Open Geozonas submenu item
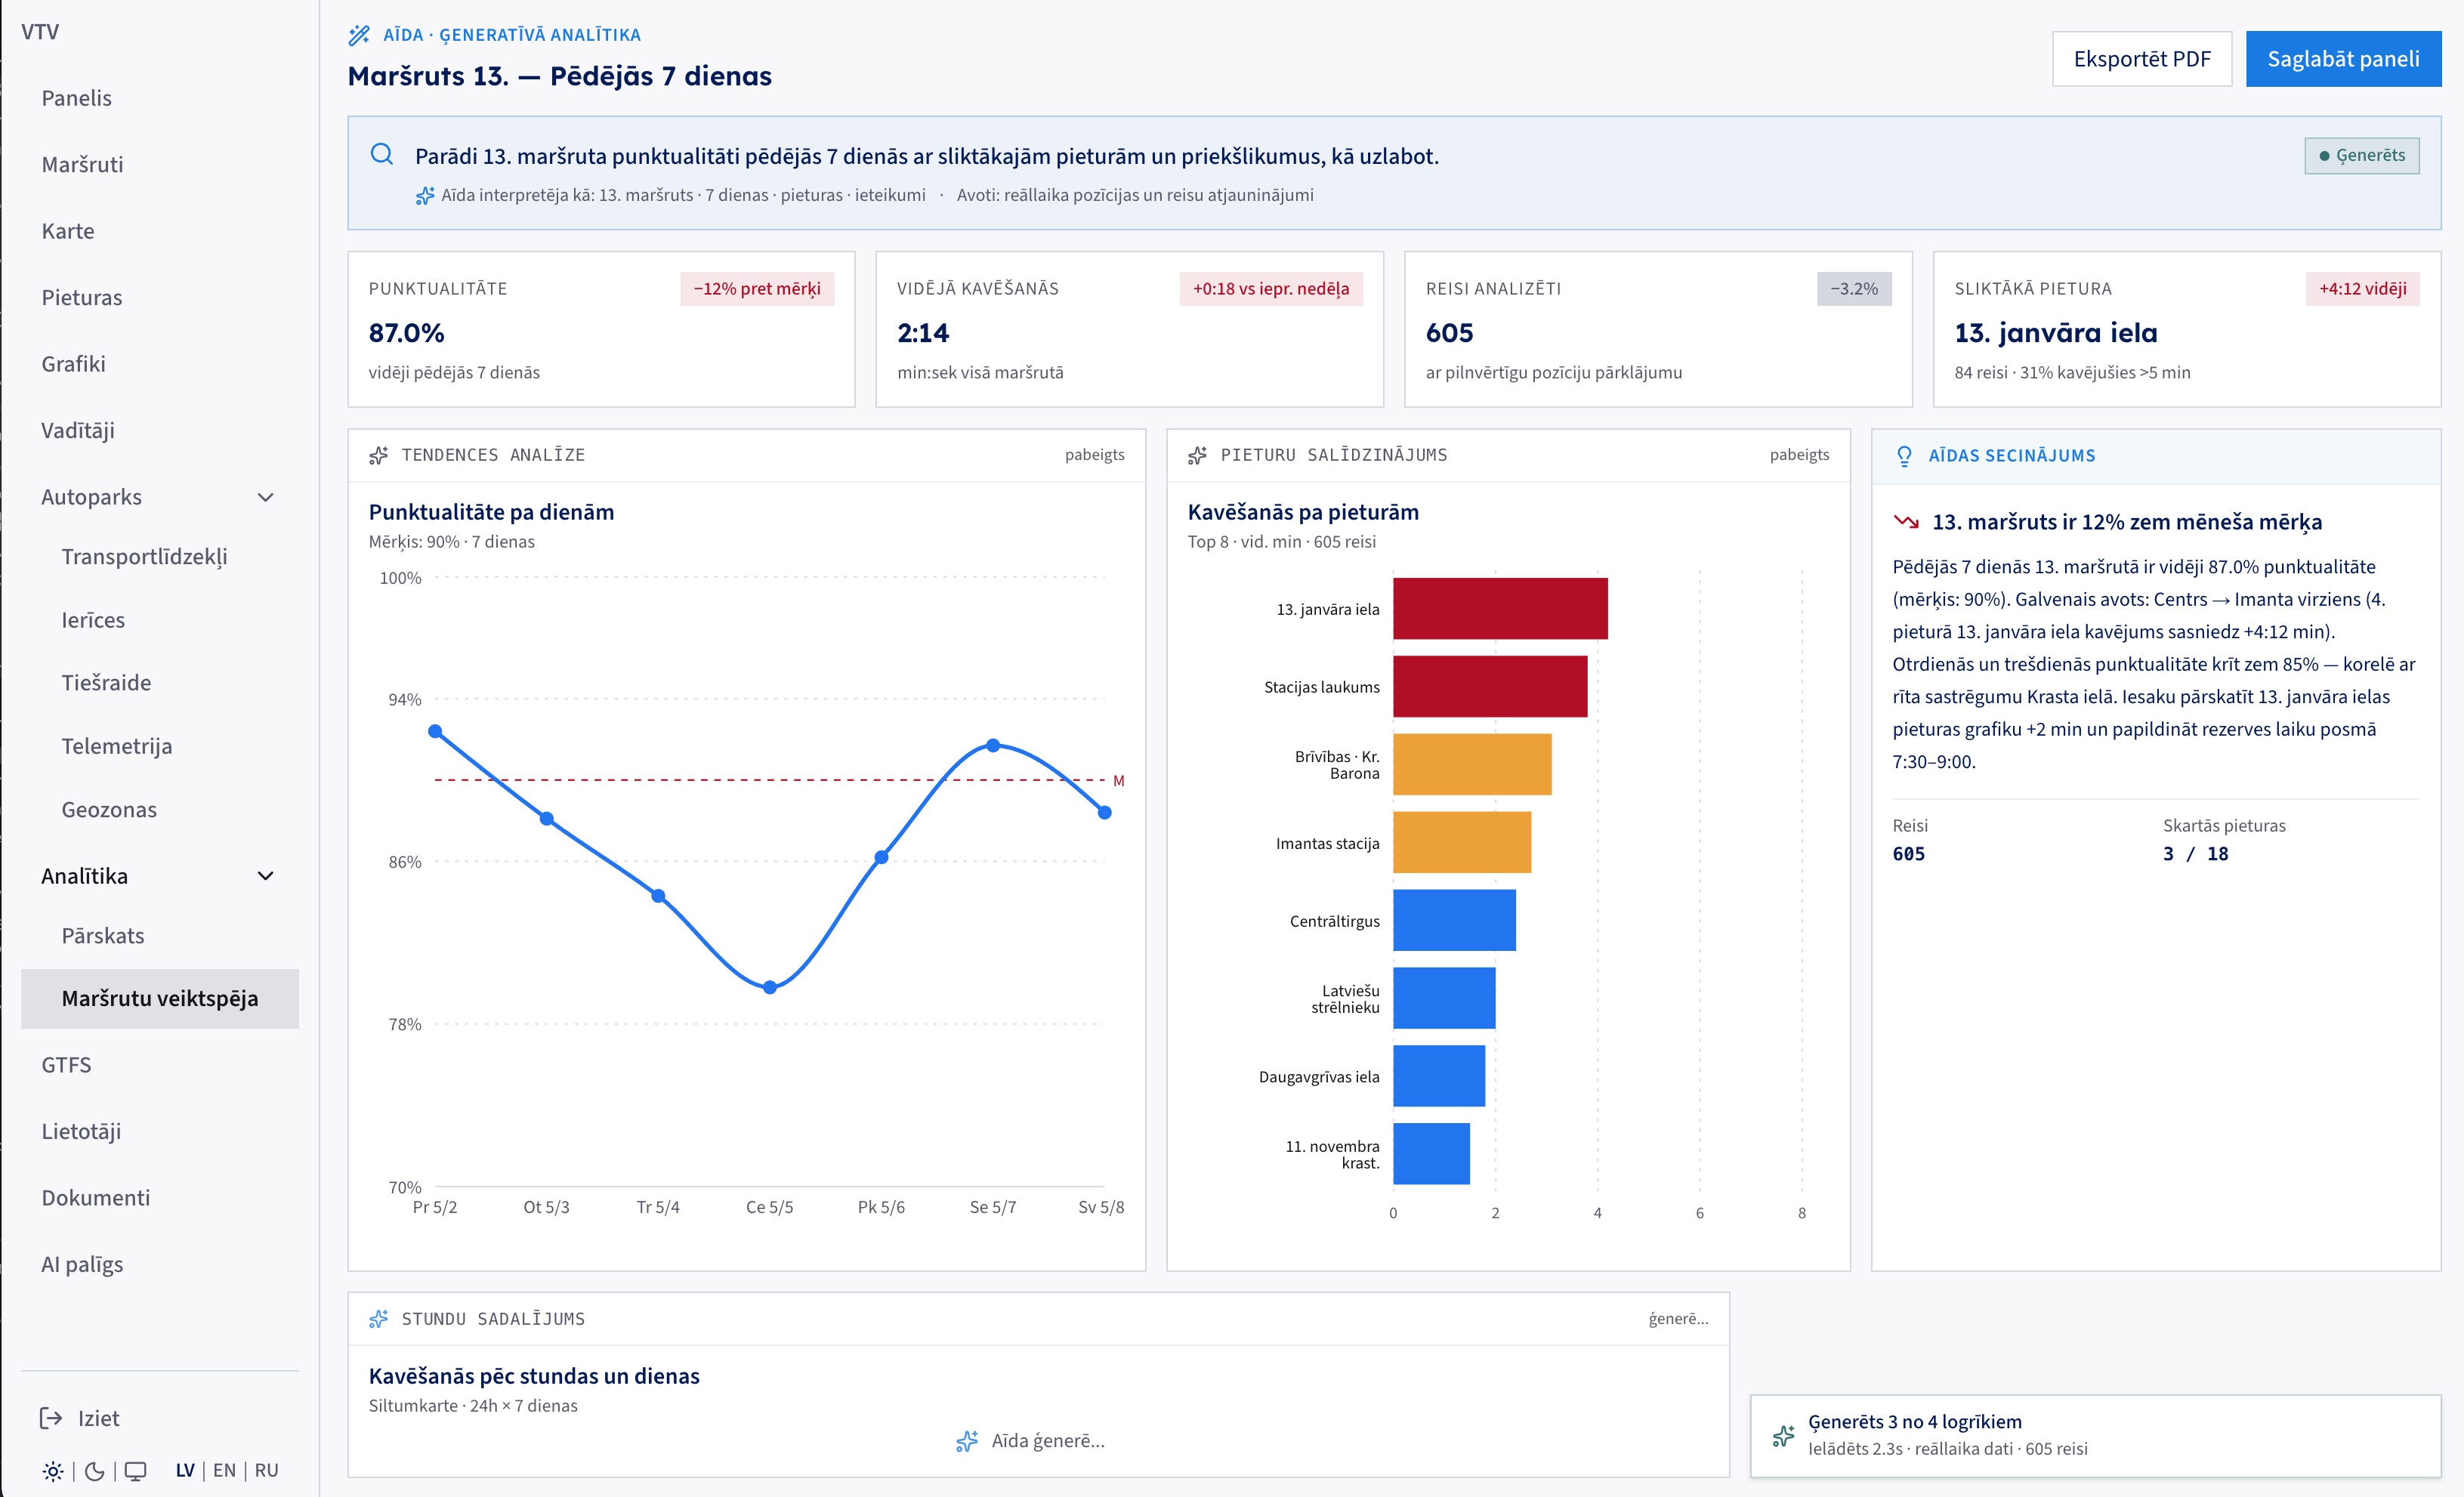The width and height of the screenshot is (2464, 1497). coord(160,809)
